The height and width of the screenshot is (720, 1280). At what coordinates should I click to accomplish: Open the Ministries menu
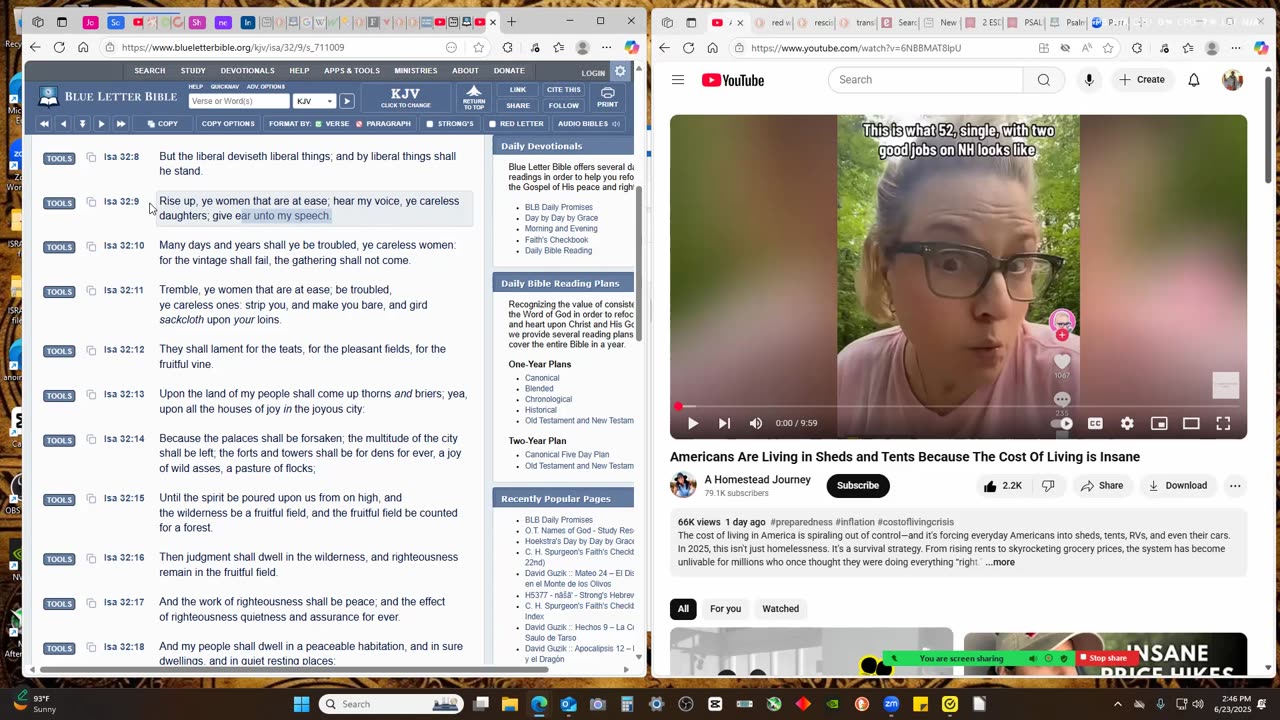click(416, 71)
